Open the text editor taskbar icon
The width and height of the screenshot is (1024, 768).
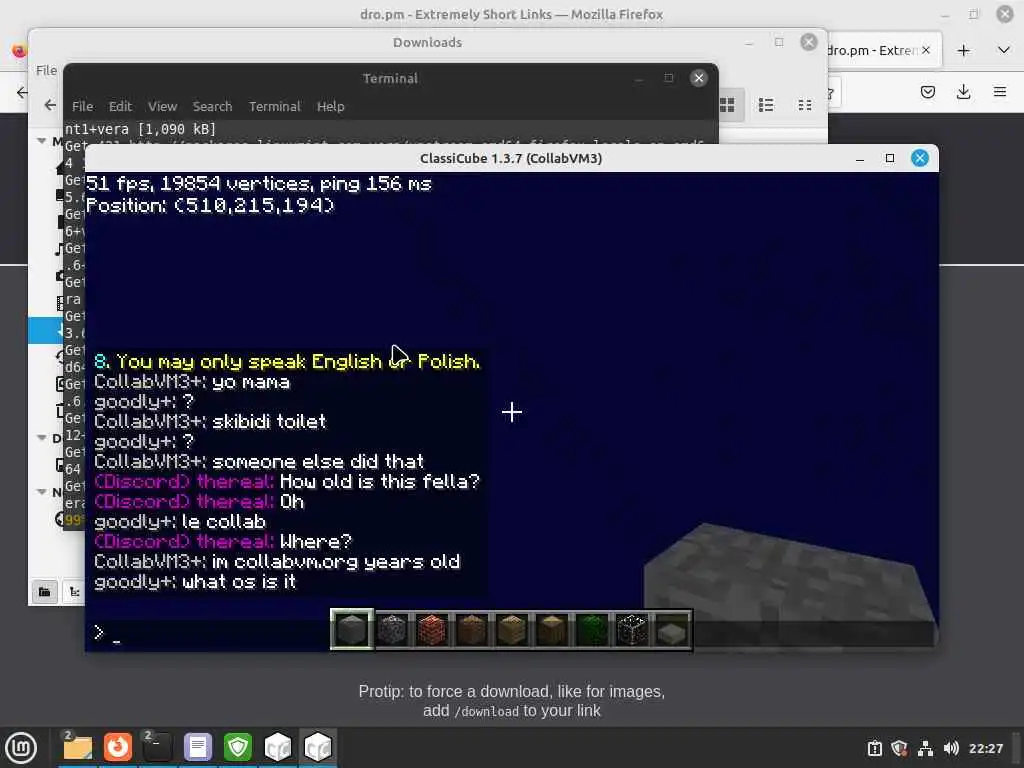pos(198,747)
